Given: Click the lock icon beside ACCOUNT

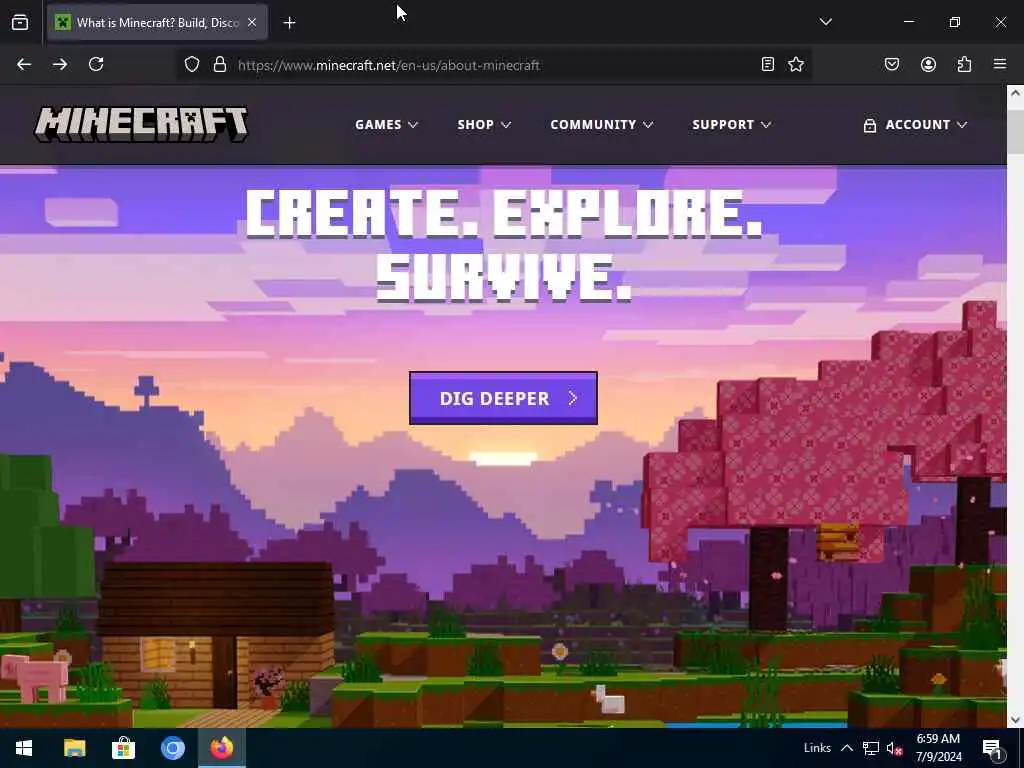Looking at the screenshot, I should 869,125.
